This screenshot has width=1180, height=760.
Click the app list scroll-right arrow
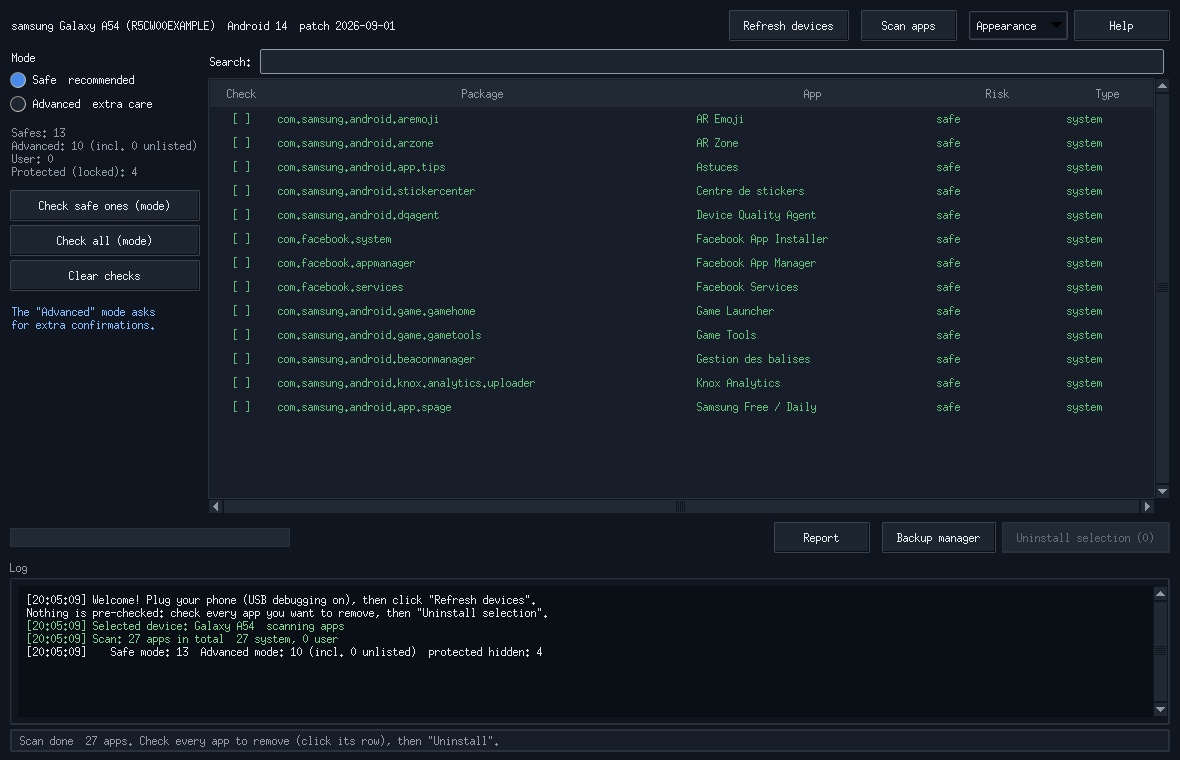(x=1147, y=506)
